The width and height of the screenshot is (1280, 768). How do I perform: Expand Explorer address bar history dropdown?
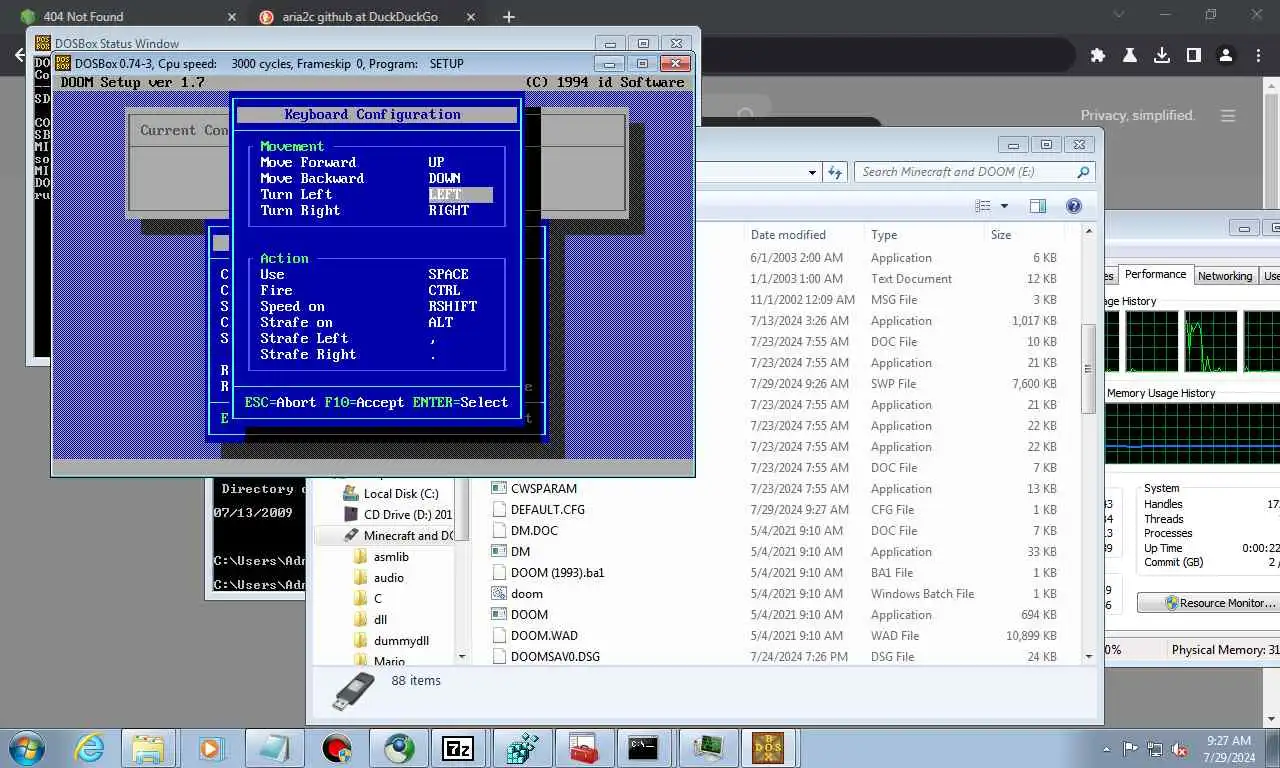[x=813, y=172]
